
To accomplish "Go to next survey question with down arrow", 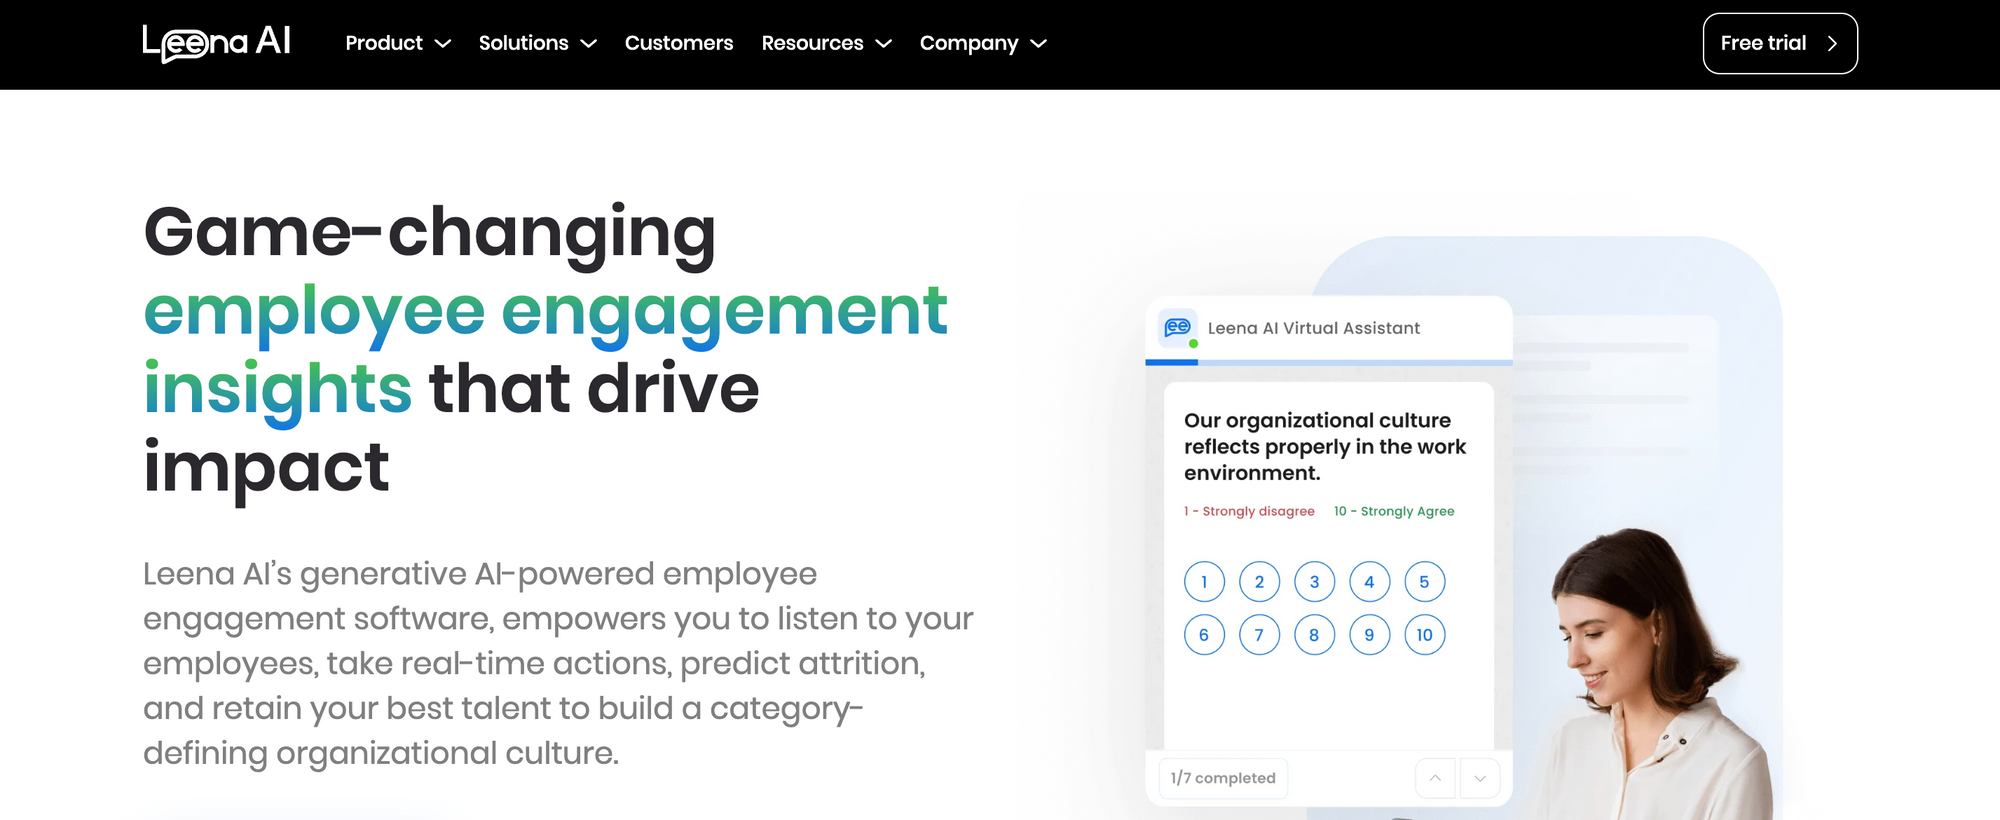I will pyautogui.click(x=1480, y=778).
